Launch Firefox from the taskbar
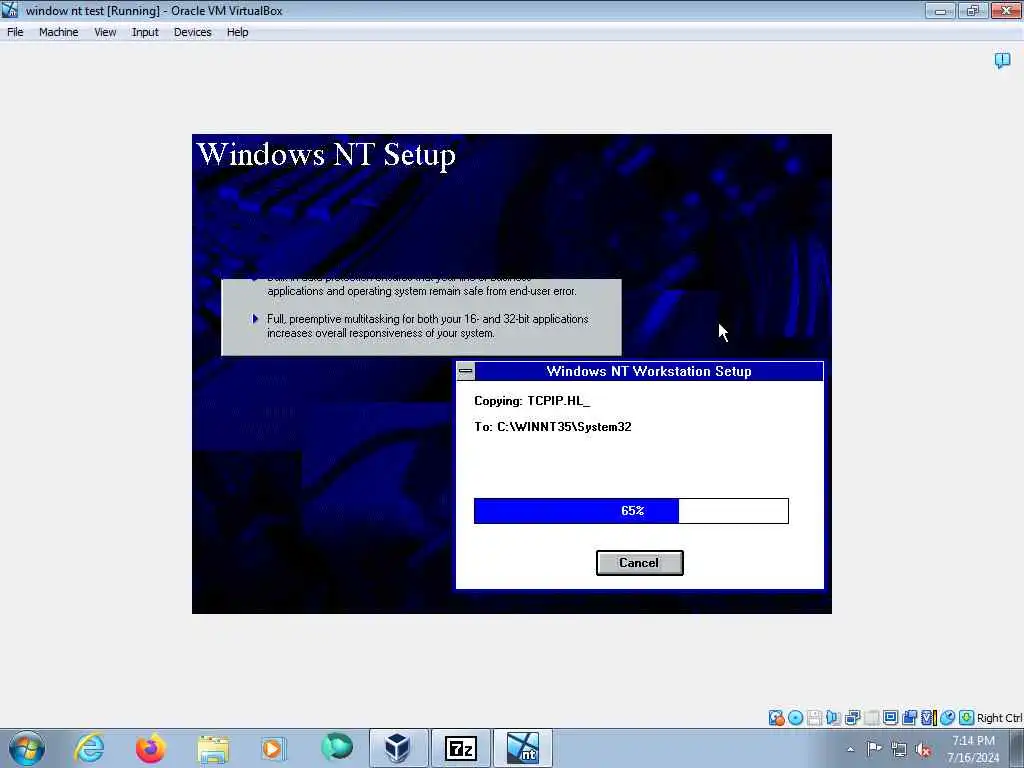This screenshot has height=768, width=1024. [x=150, y=748]
